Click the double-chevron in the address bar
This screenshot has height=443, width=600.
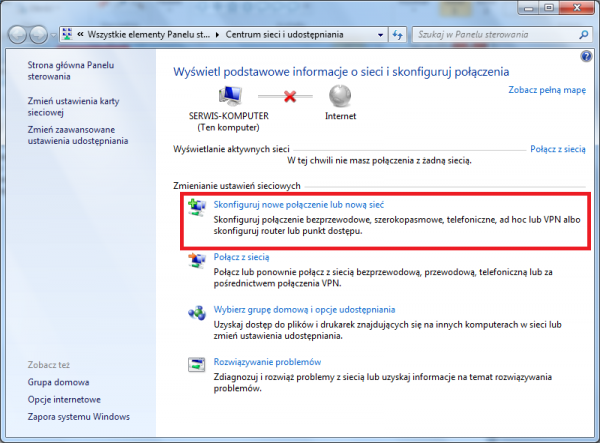click(80, 34)
